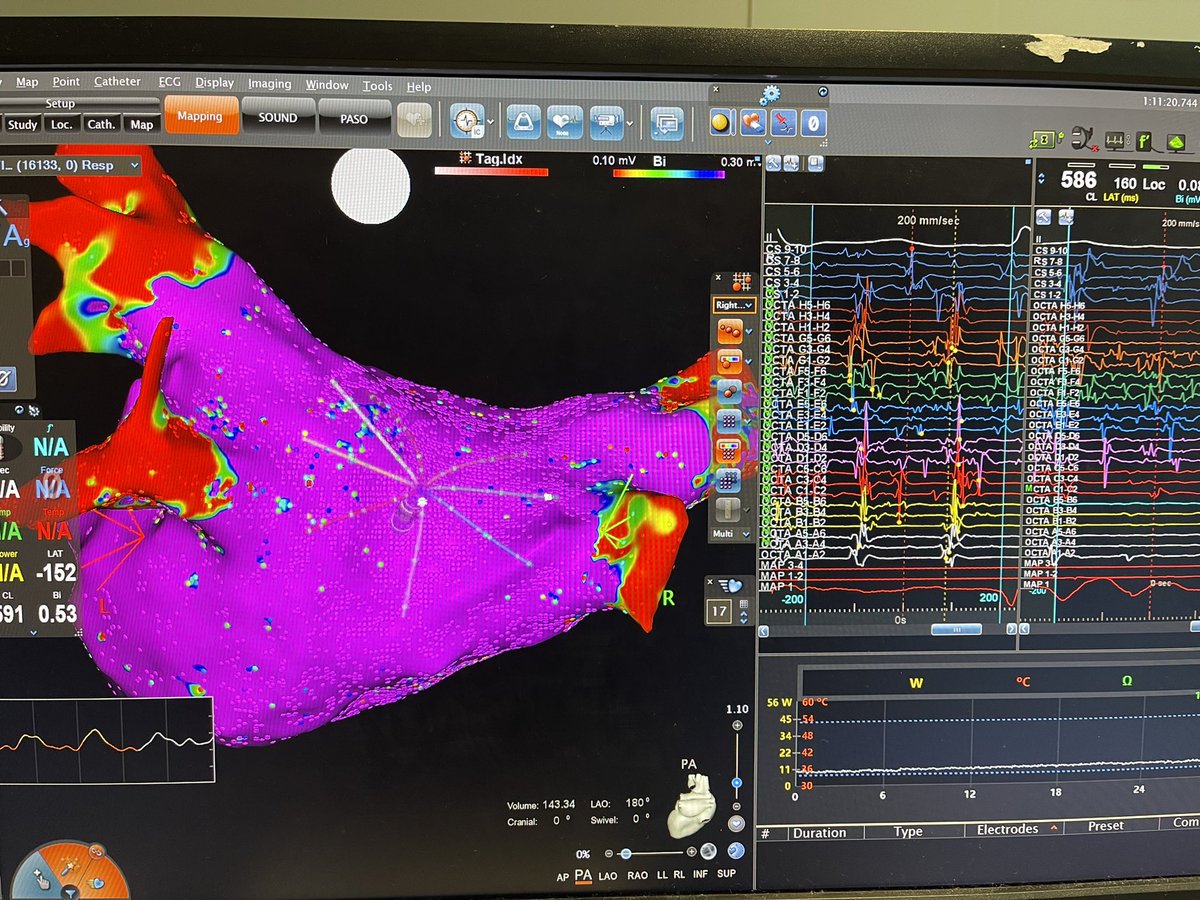Image resolution: width=1200 pixels, height=900 pixels.
Task: Click the compass IC acquisition icon
Action: (x=466, y=121)
